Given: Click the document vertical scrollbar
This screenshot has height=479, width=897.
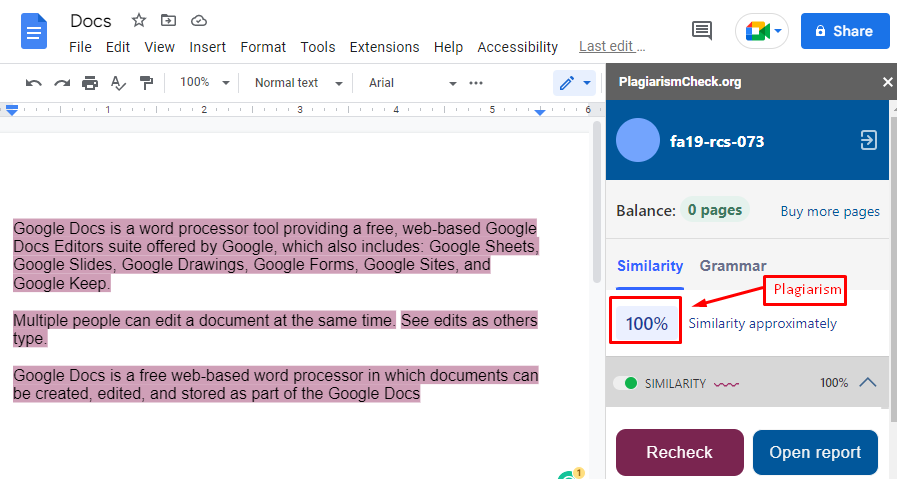Looking at the screenshot, I should pyautogui.click(x=597, y=201).
